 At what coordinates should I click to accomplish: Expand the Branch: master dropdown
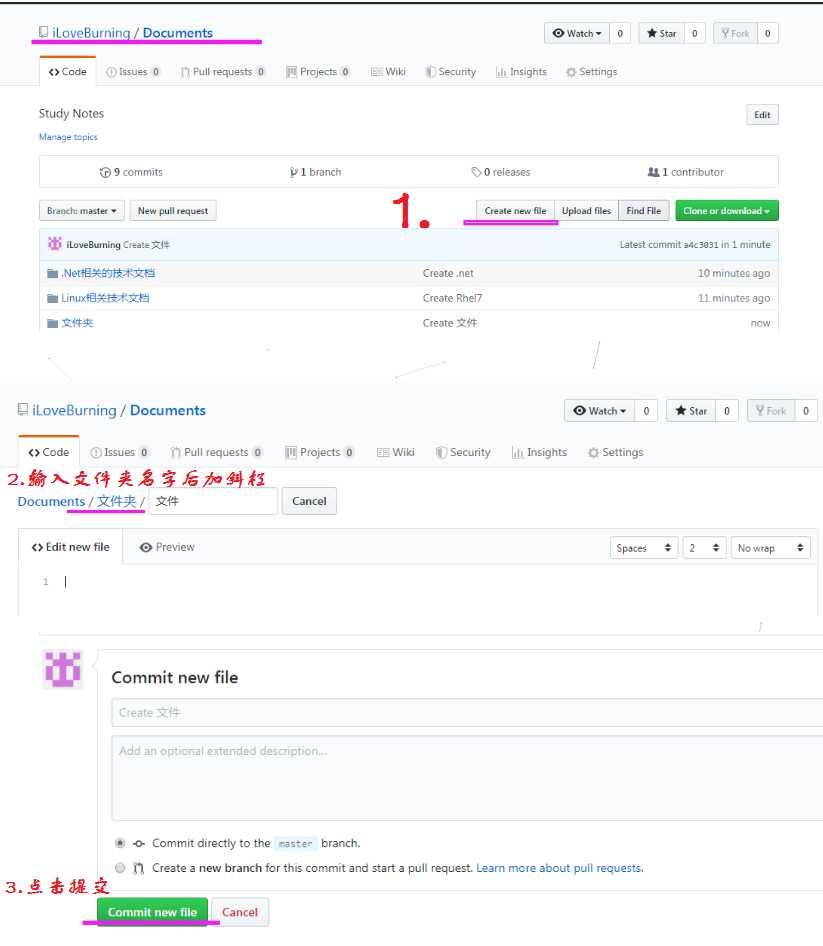81,211
